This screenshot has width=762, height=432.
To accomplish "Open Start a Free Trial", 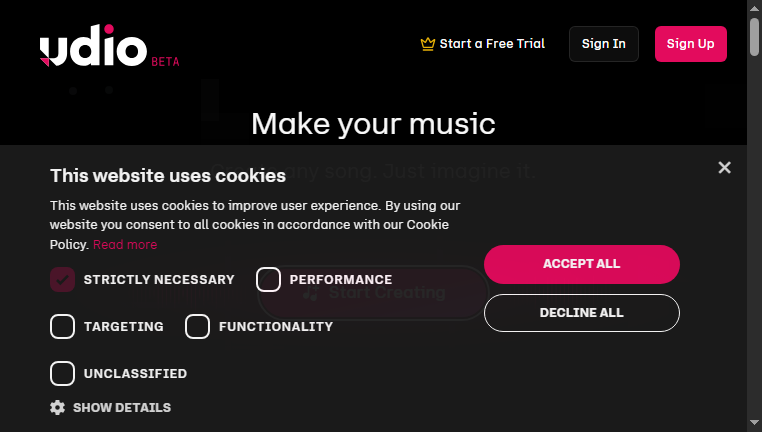I will tap(483, 44).
